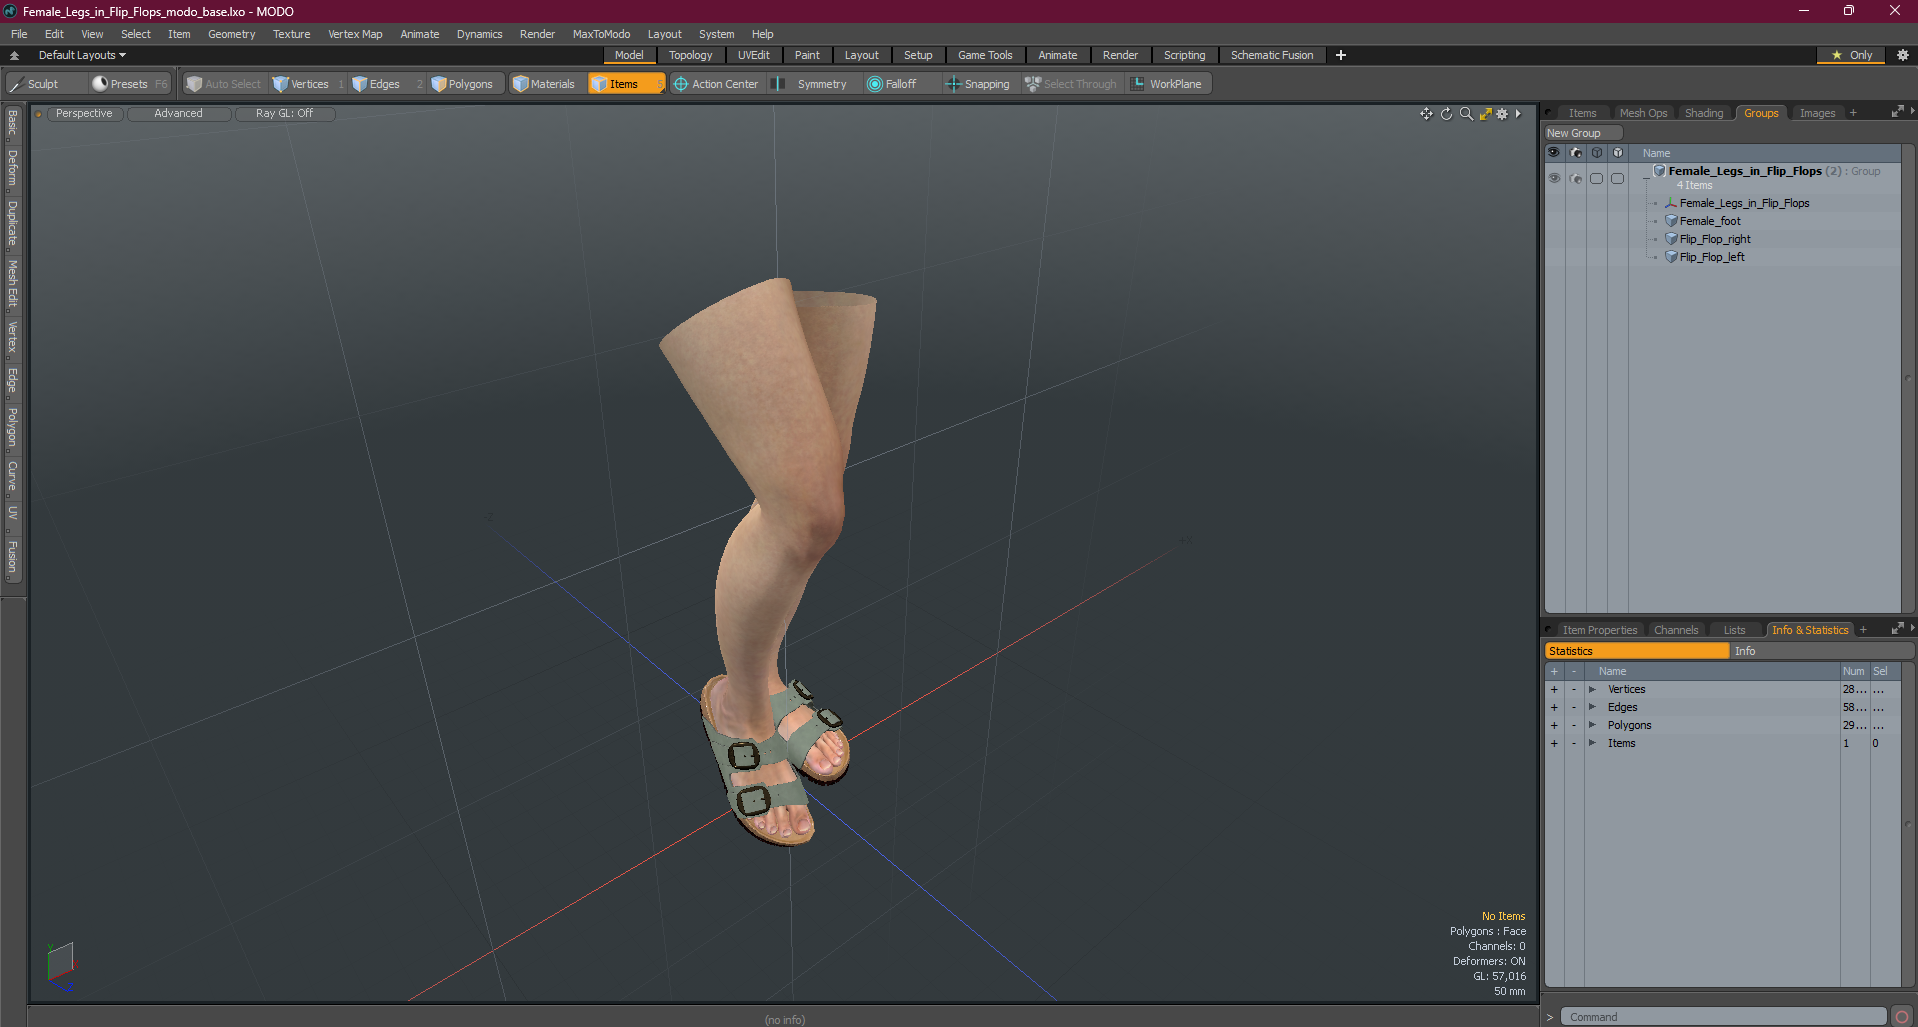Add a new layout tab with plus
1918x1027 pixels.
click(x=1341, y=55)
